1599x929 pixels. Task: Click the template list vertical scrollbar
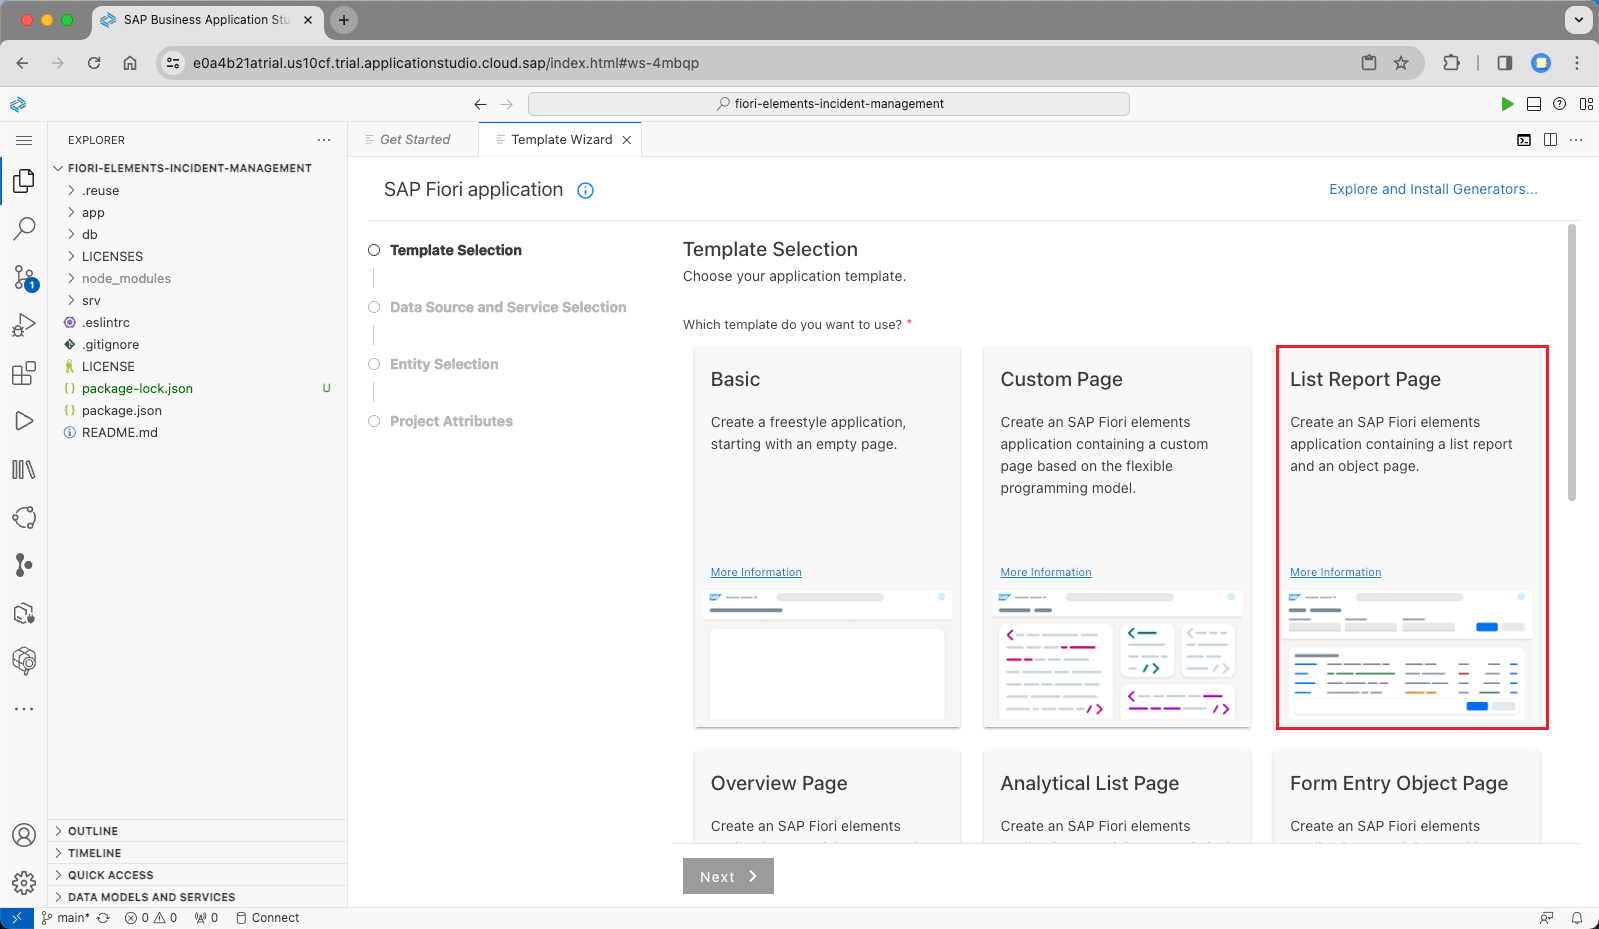1571,362
